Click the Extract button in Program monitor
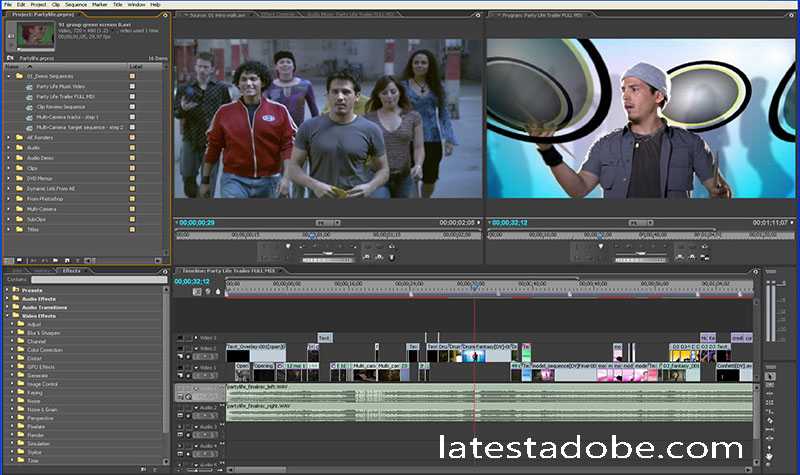The image size is (800, 475). tap(692, 258)
